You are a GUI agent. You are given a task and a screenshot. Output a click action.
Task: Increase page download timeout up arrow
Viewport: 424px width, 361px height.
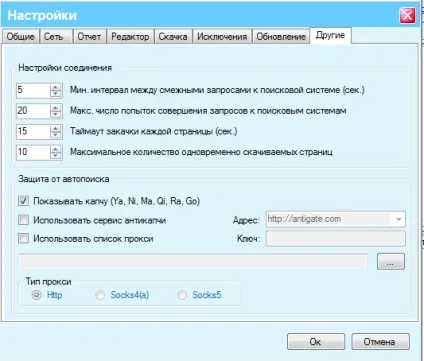(56, 128)
